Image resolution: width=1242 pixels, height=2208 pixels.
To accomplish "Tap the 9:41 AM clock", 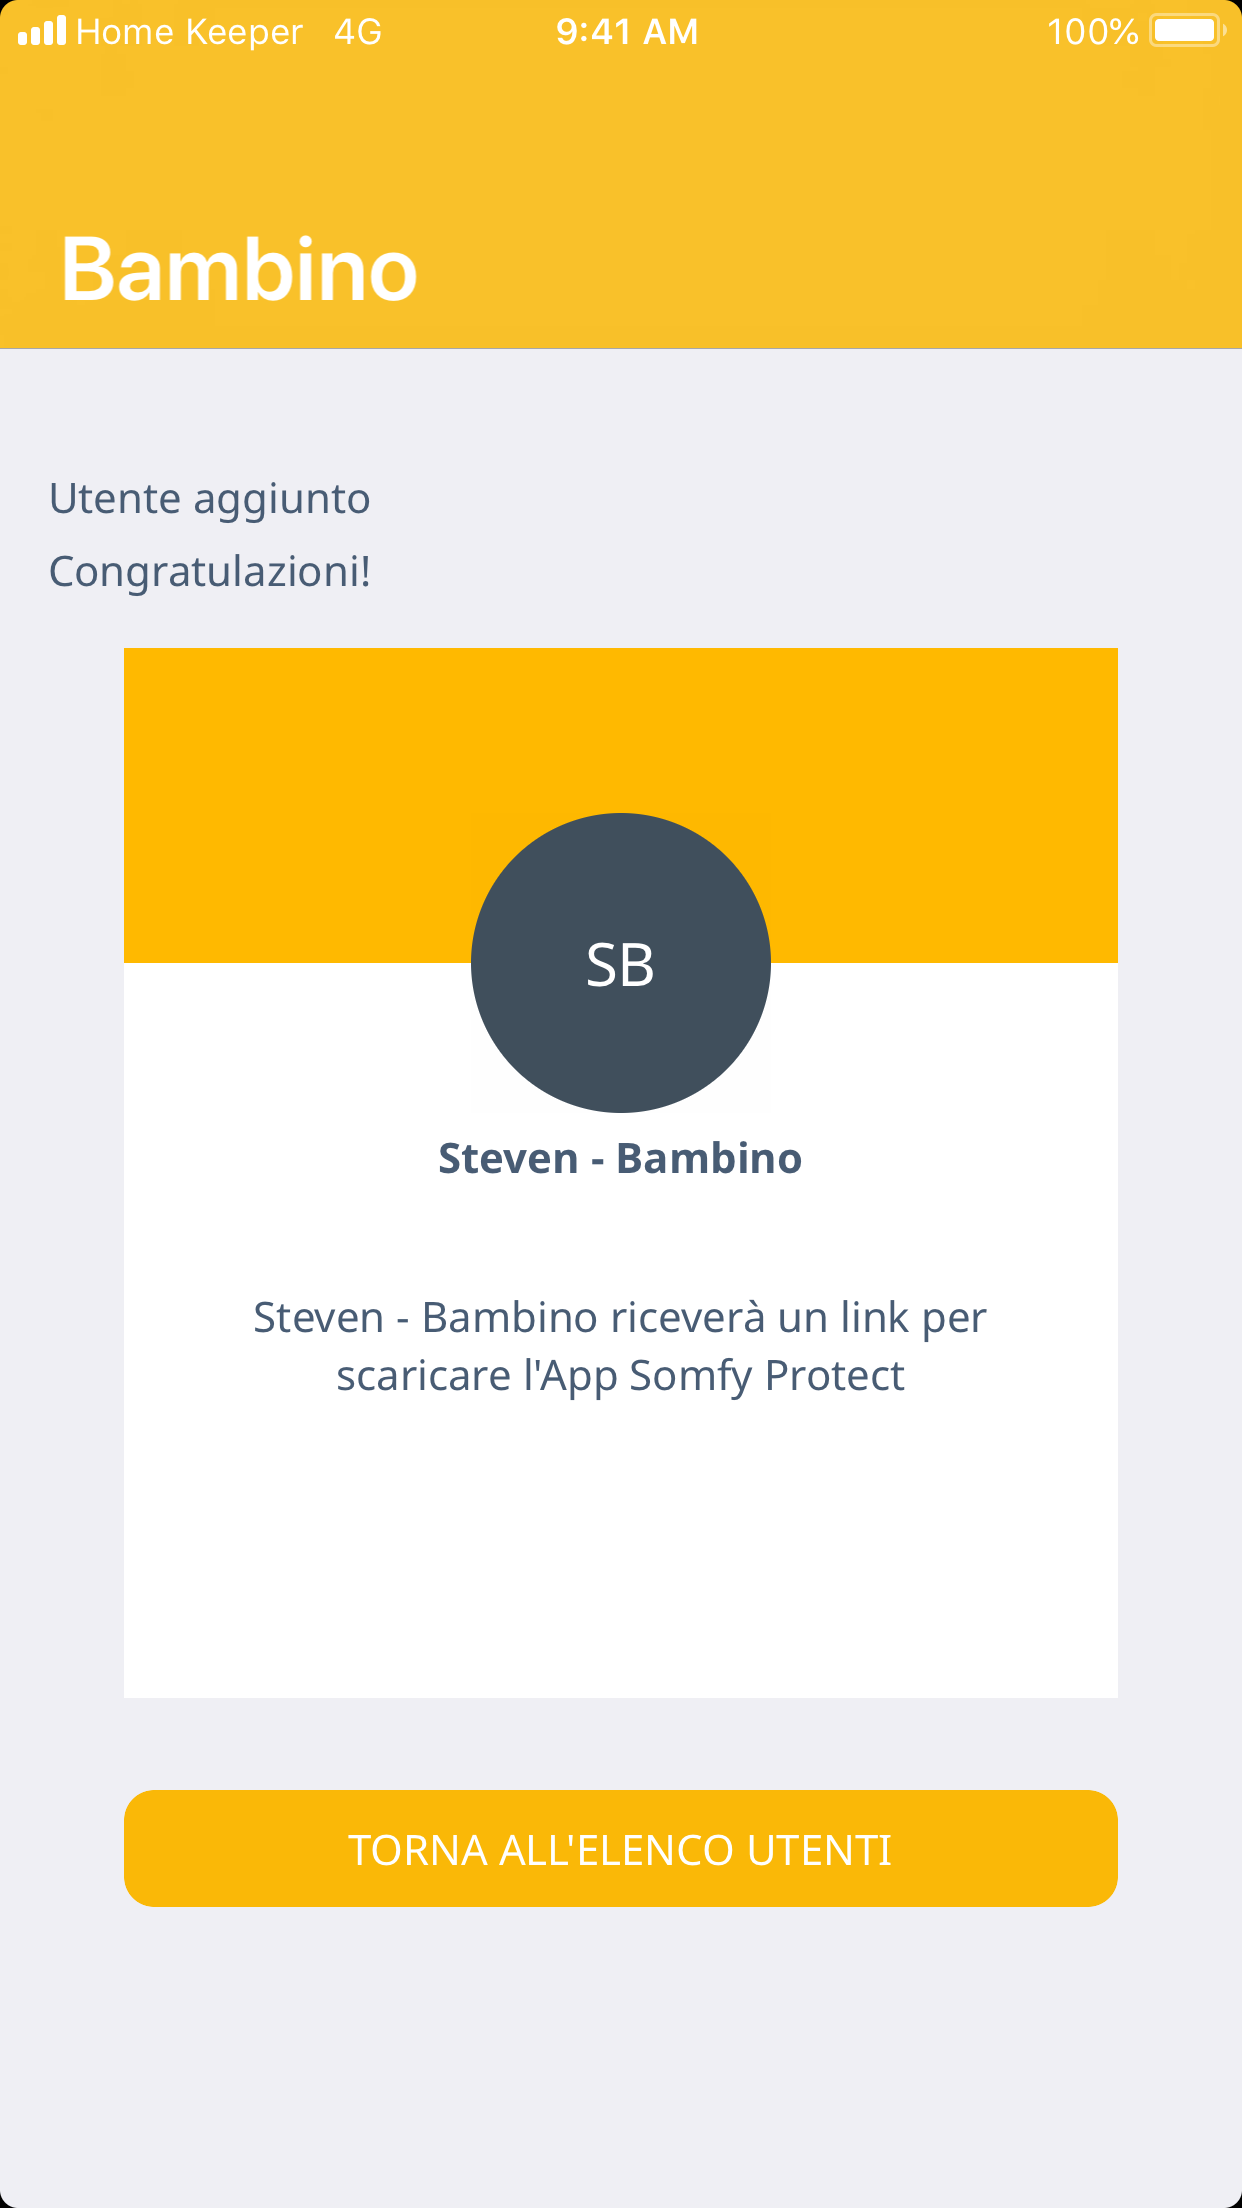I will (x=627, y=32).
